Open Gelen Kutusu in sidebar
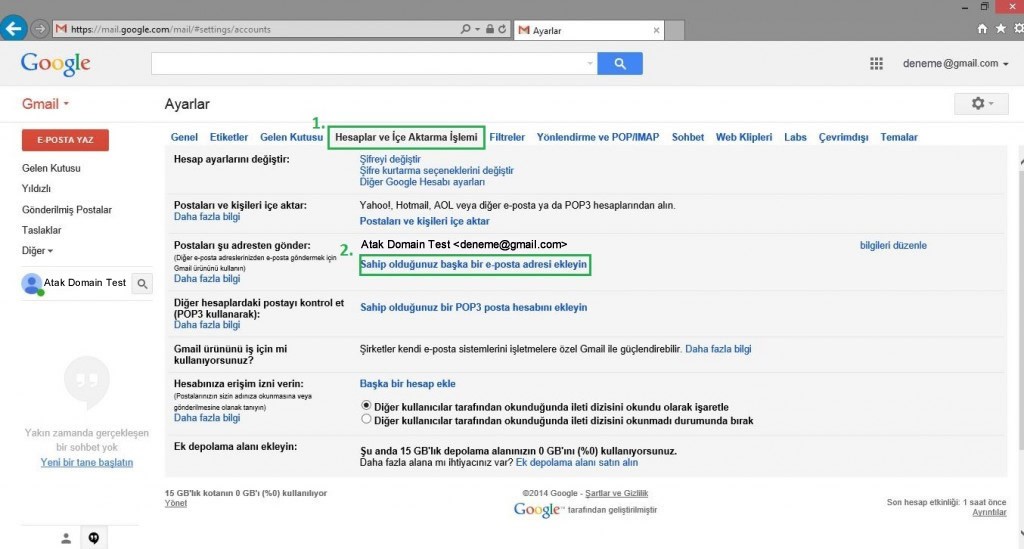 point(51,168)
